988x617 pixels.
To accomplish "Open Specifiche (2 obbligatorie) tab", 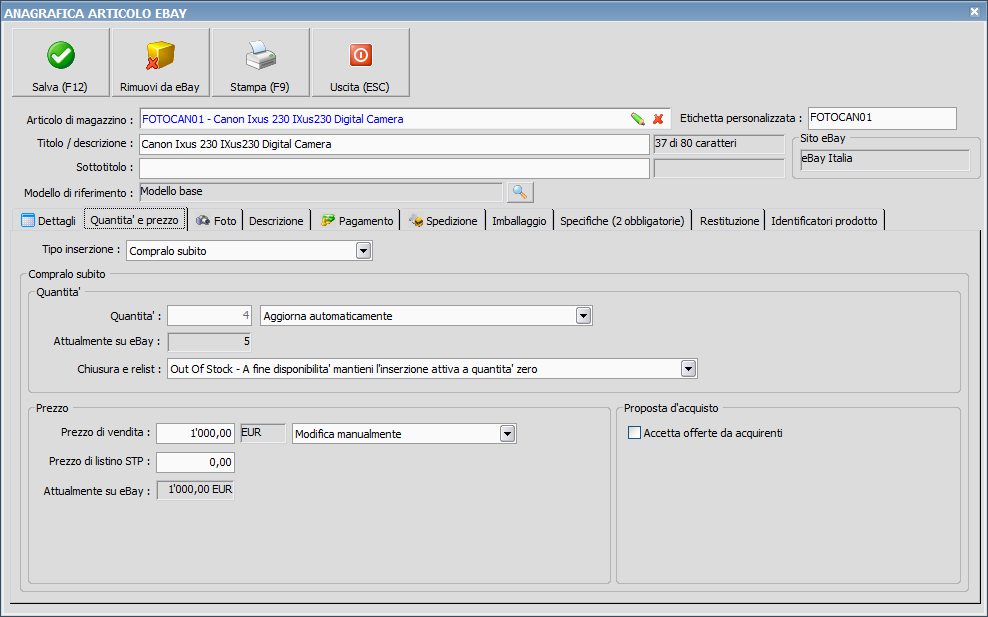I will 622,221.
